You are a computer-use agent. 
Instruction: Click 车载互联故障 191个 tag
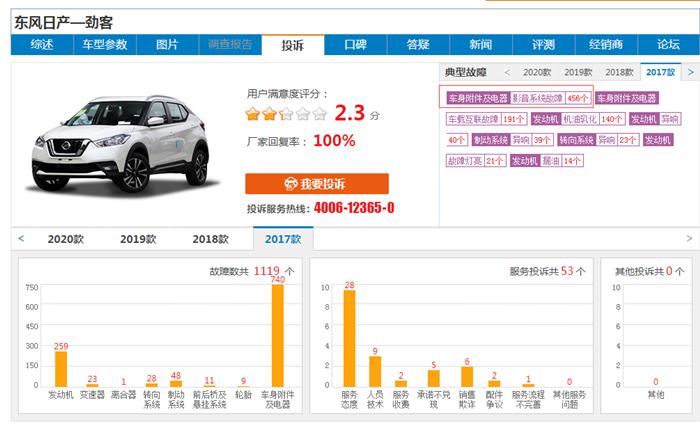[487, 119]
